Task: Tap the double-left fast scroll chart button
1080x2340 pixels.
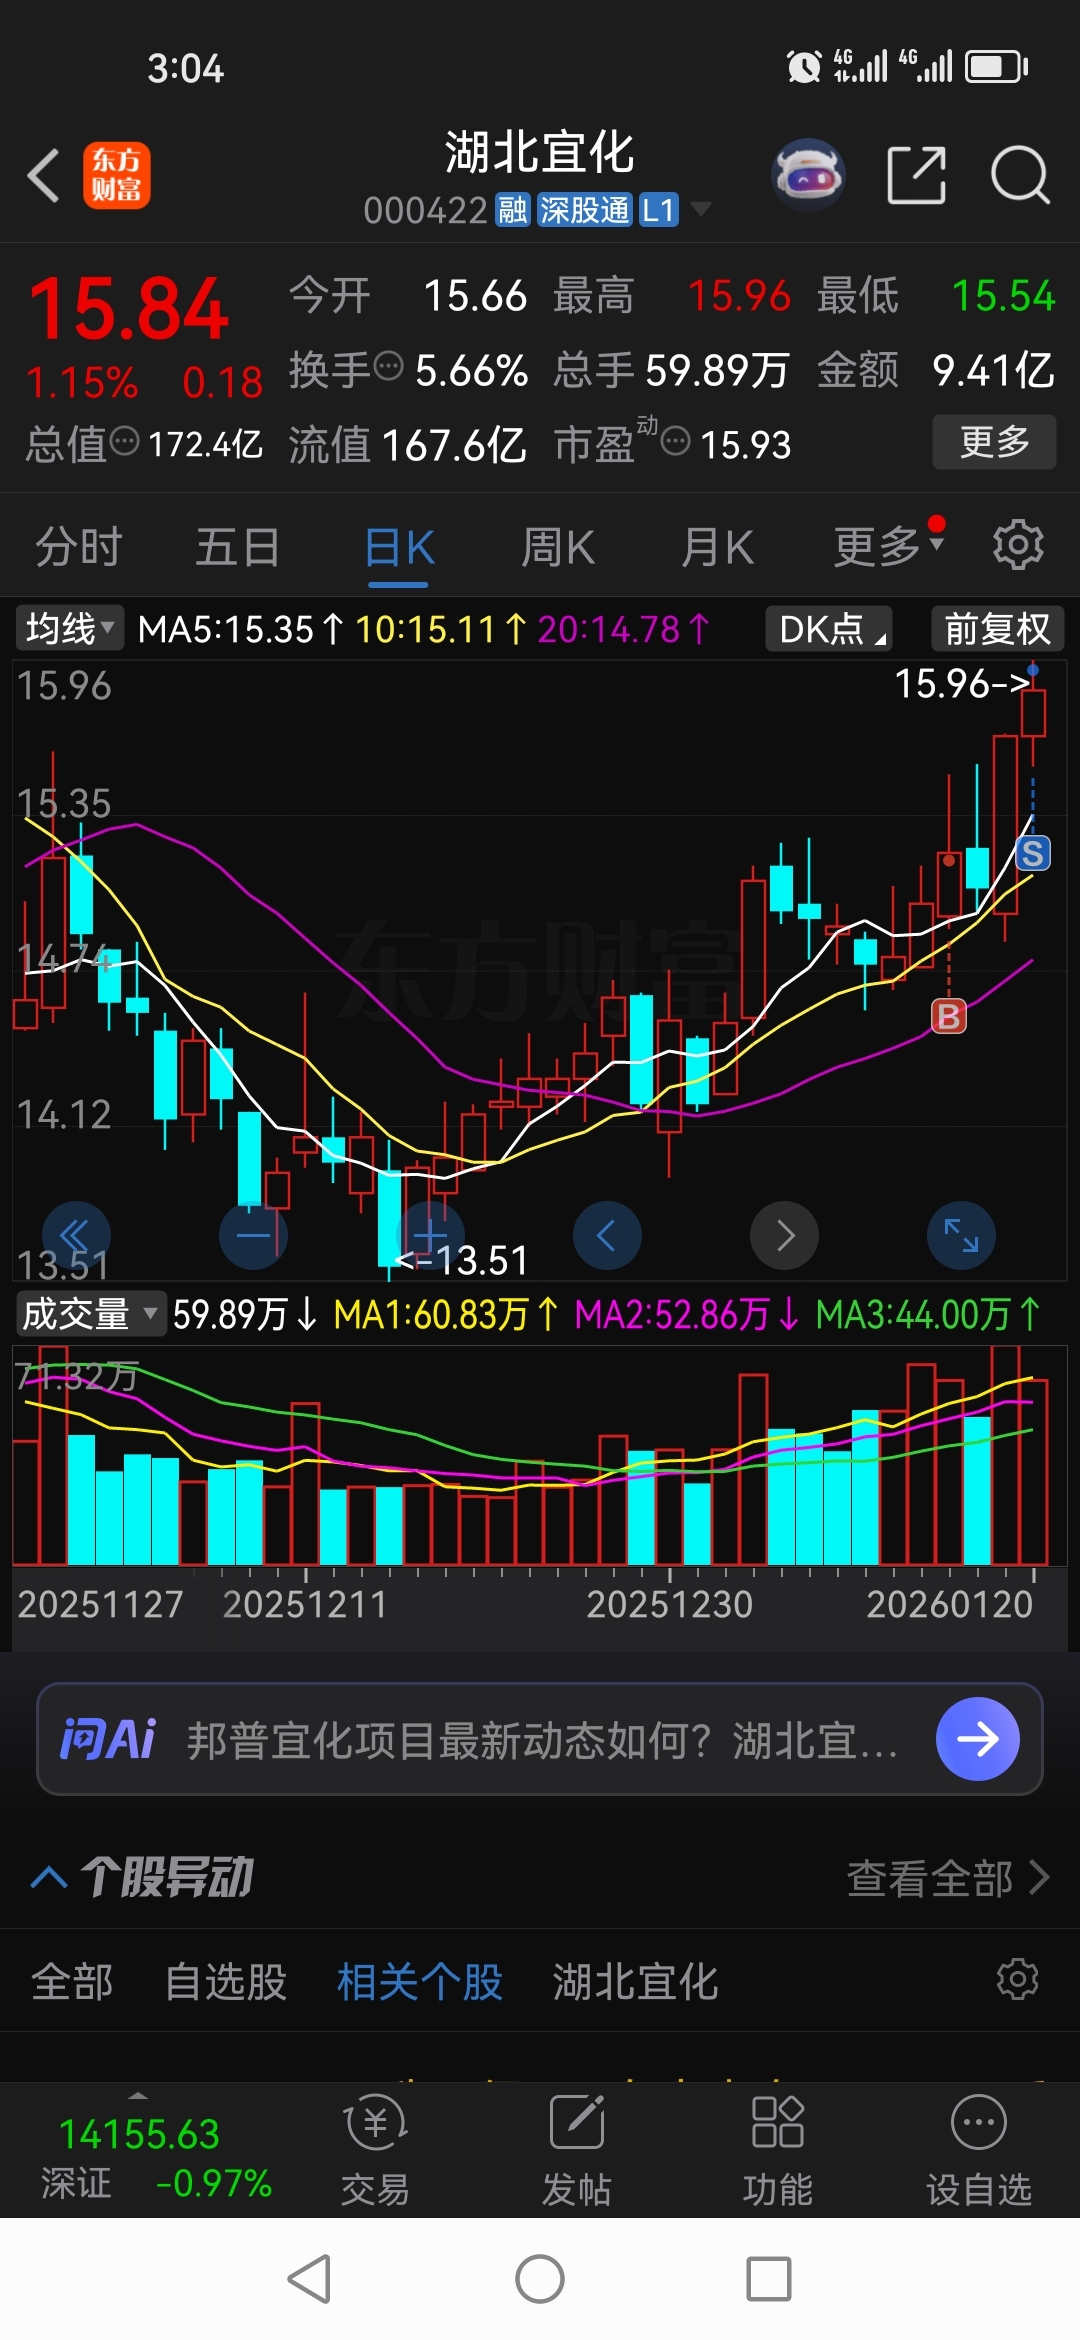Action: click(76, 1236)
